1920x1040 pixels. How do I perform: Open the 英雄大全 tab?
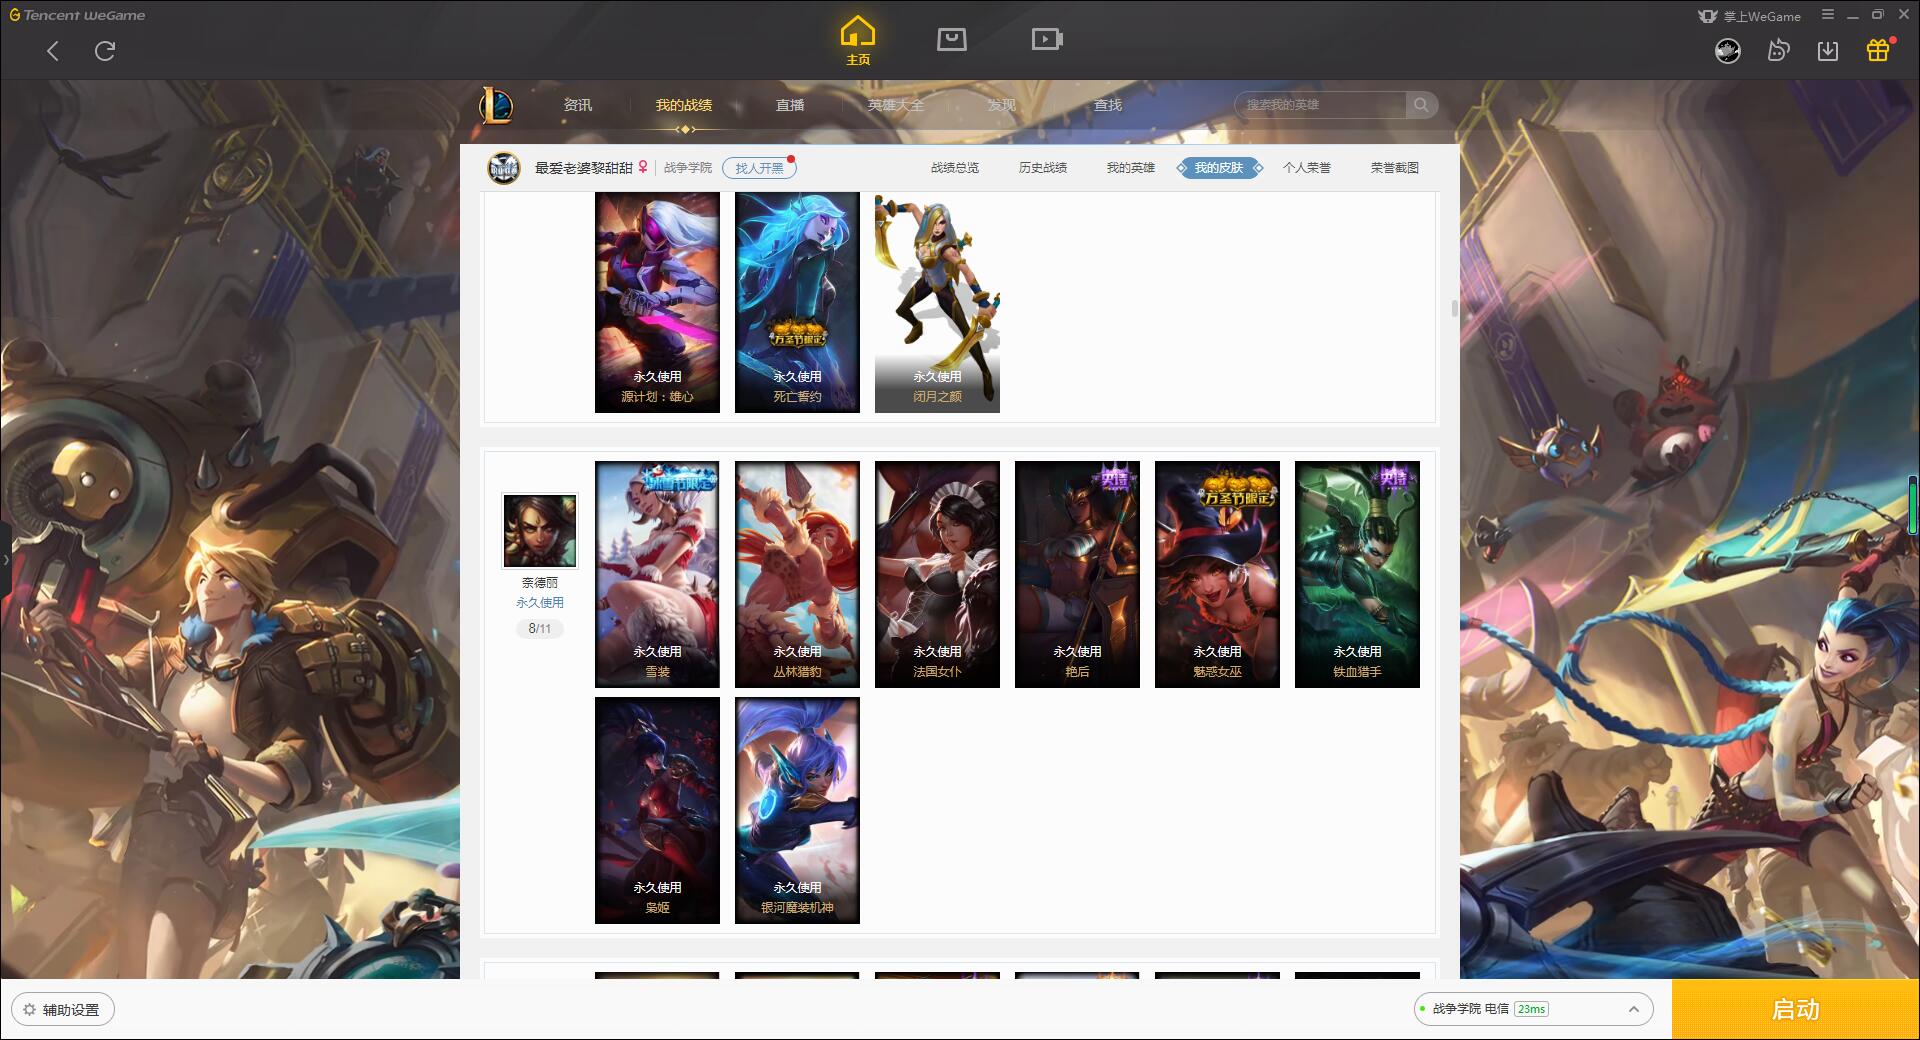coord(896,105)
